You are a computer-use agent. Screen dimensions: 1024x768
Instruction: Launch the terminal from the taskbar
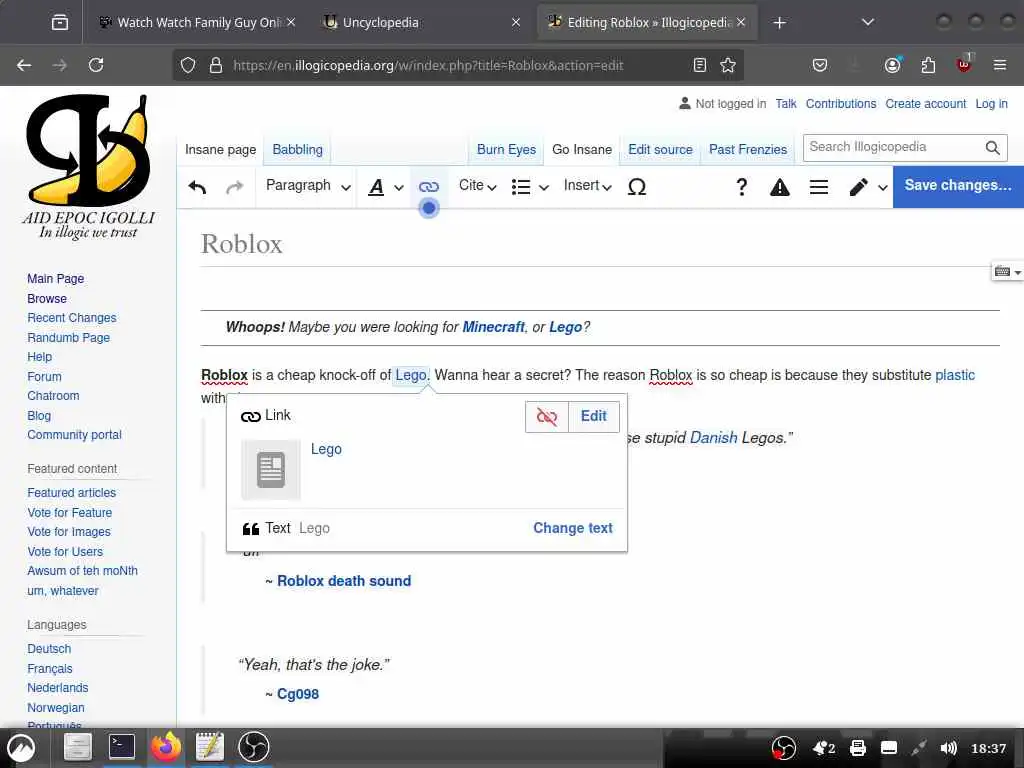click(121, 746)
